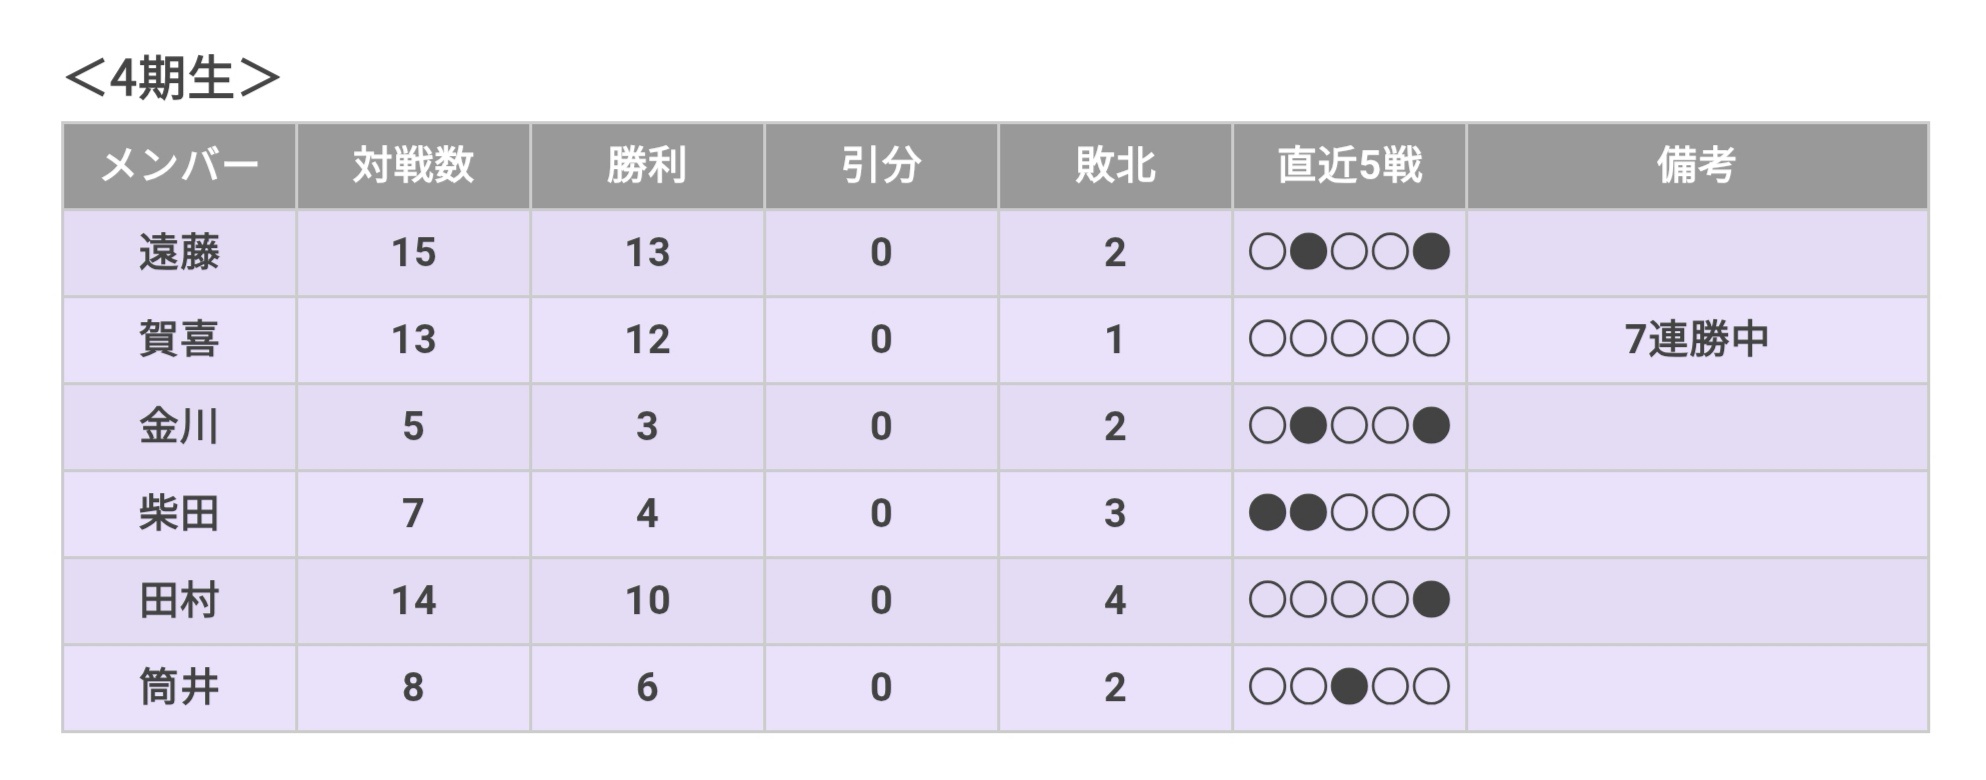Select the 勝利 header cell
The image size is (1986, 780).
[x=647, y=166]
